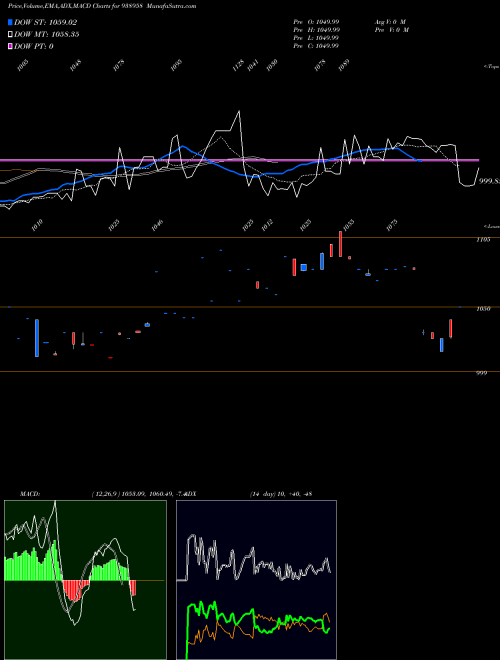
Task: Click the 1128 top value label
Action: pos(239,65)
